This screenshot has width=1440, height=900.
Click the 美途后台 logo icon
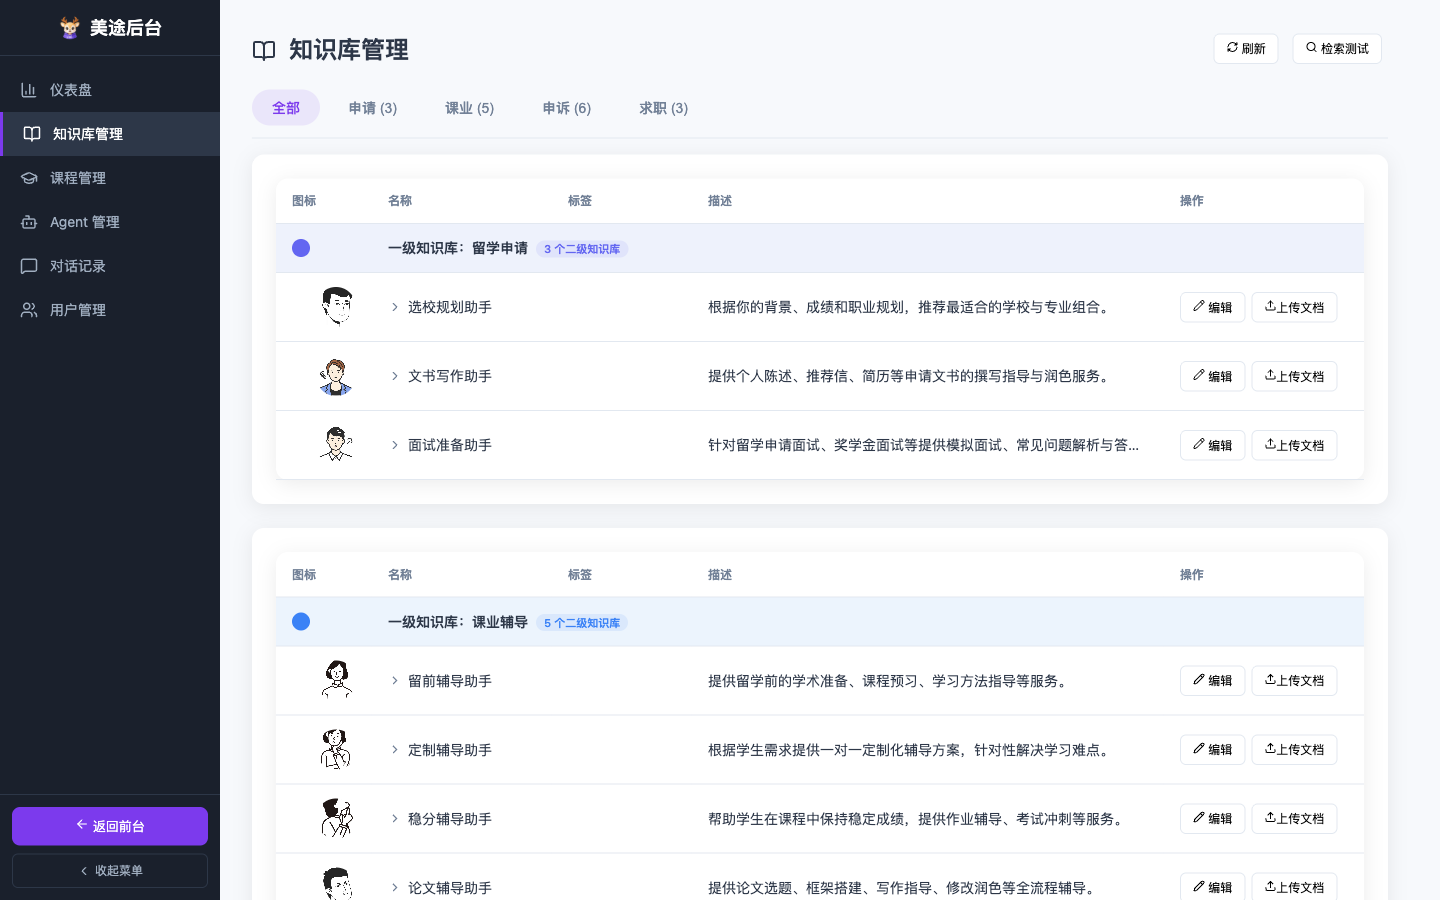[69, 28]
